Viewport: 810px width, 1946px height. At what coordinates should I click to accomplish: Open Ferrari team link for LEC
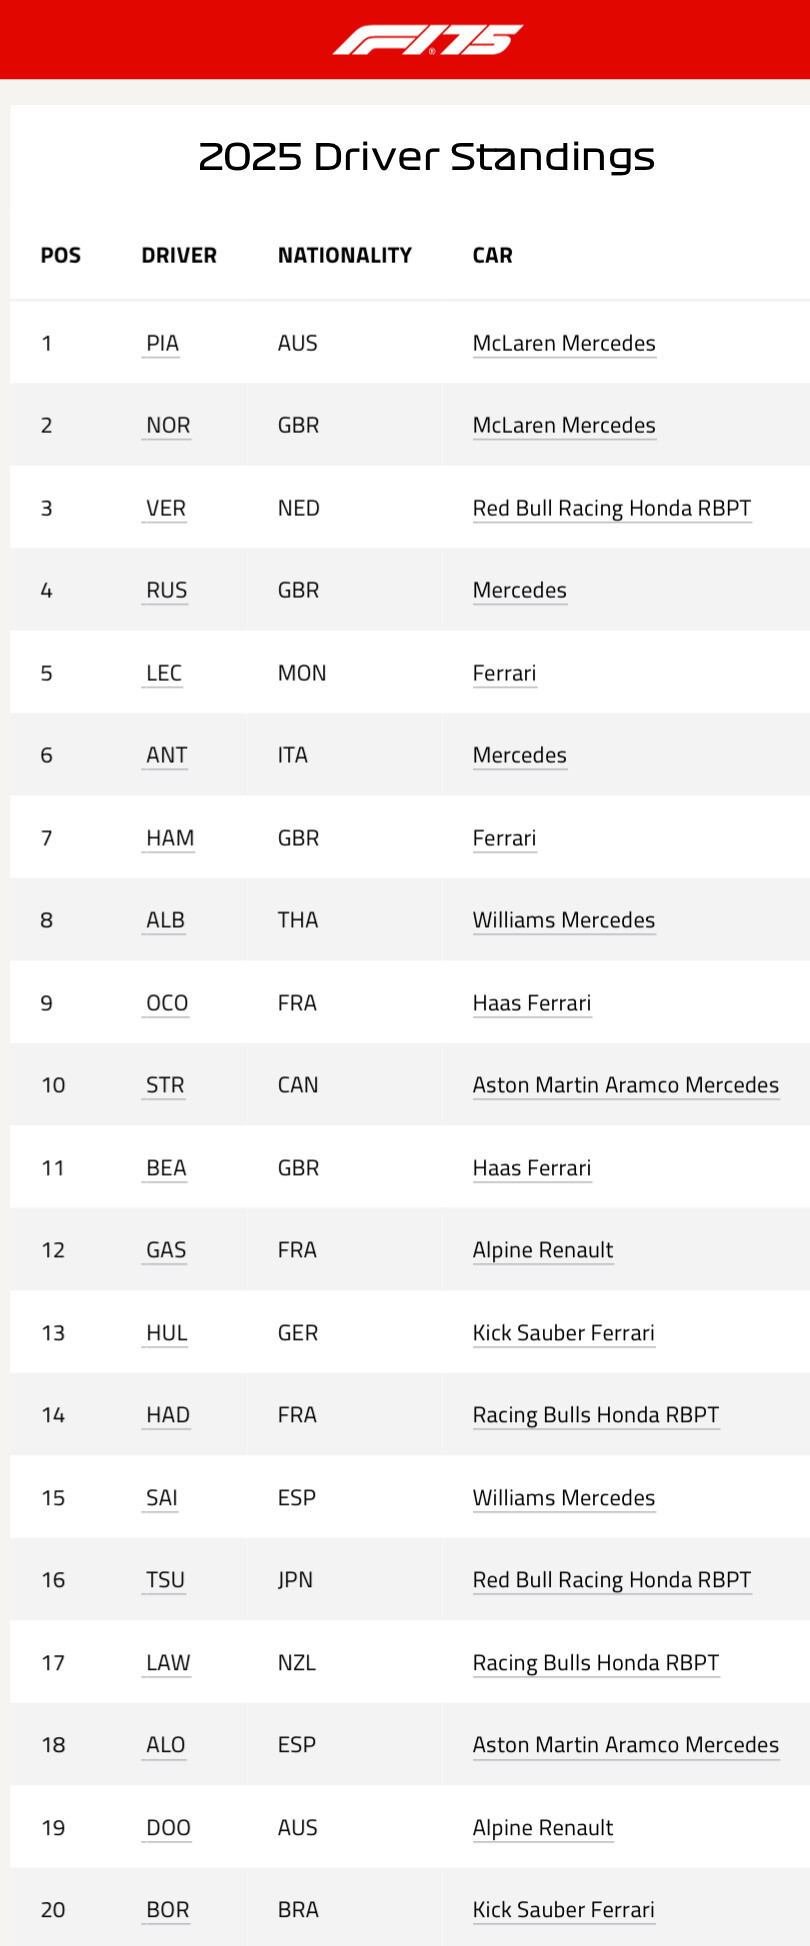click(505, 673)
